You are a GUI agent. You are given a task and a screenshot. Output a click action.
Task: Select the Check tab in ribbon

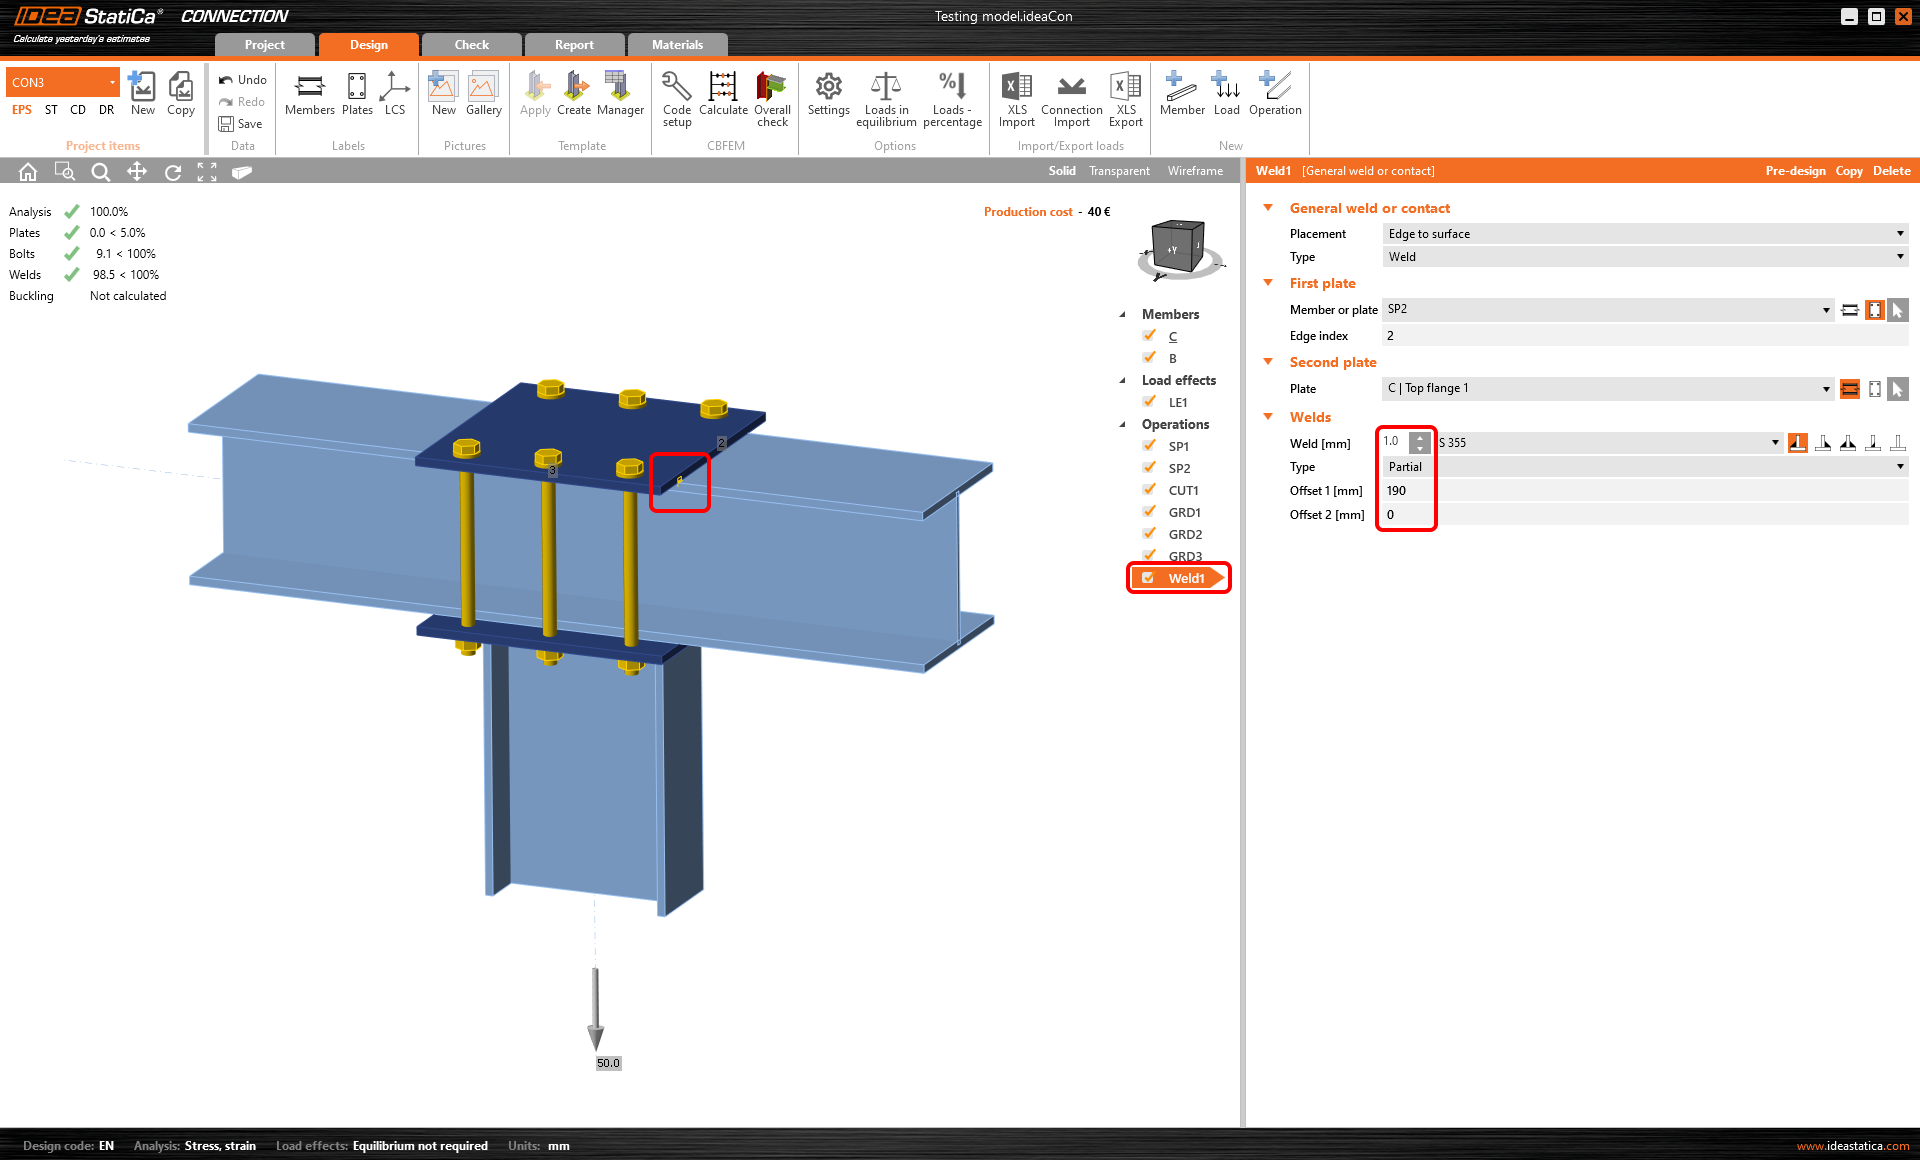coord(472,44)
